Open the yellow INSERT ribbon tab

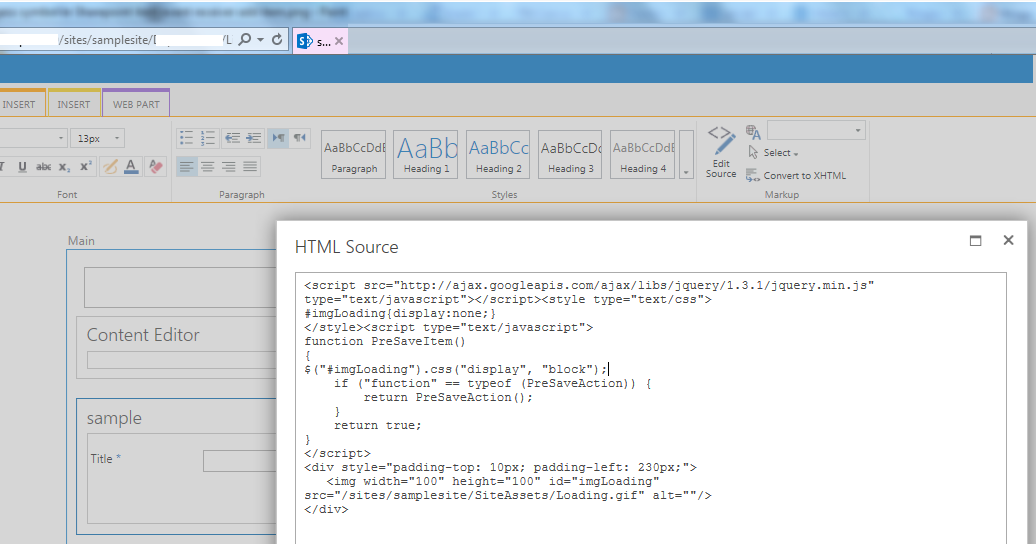click(x=73, y=104)
